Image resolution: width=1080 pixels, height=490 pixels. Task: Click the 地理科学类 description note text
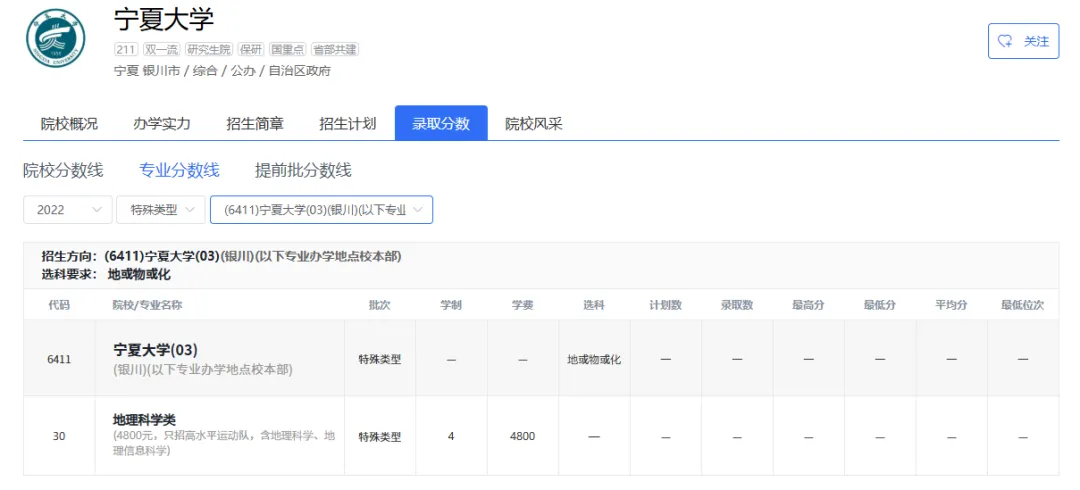[x=224, y=443]
